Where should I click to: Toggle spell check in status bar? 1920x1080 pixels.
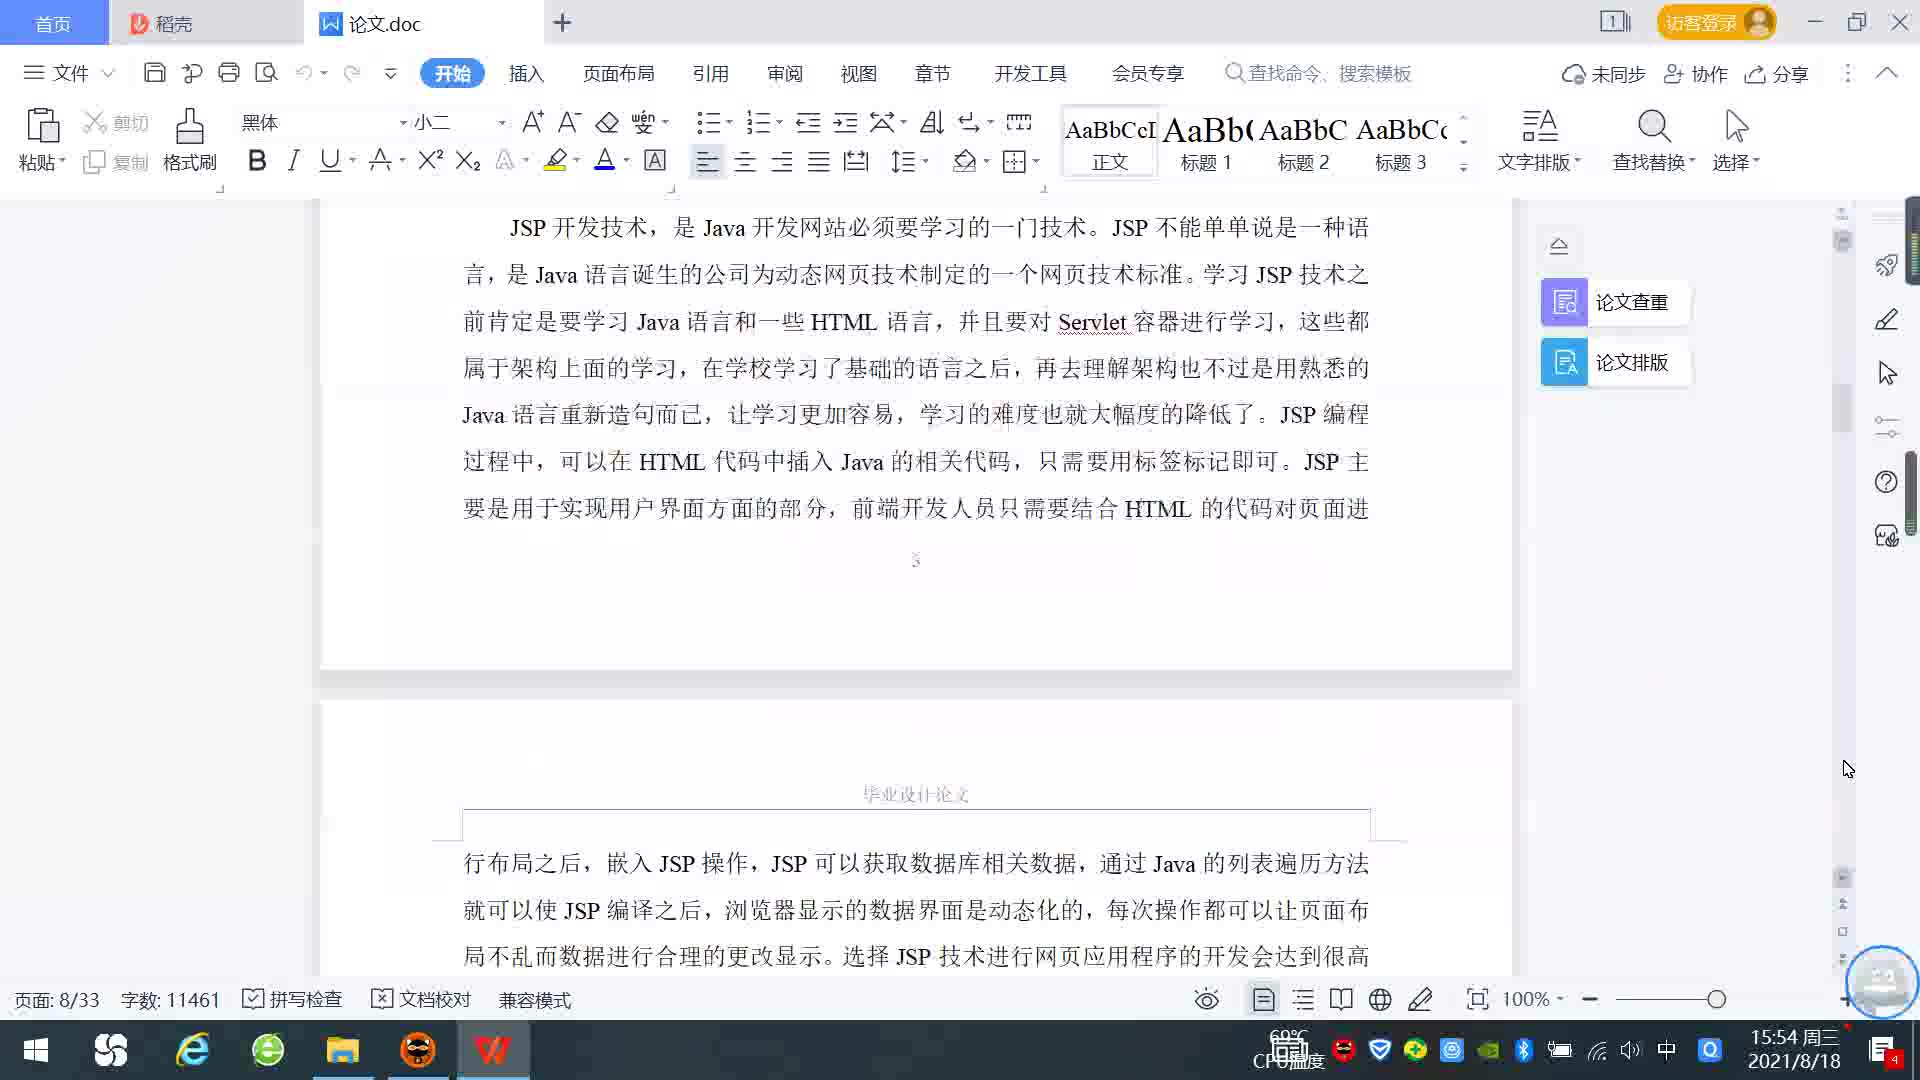(x=293, y=999)
